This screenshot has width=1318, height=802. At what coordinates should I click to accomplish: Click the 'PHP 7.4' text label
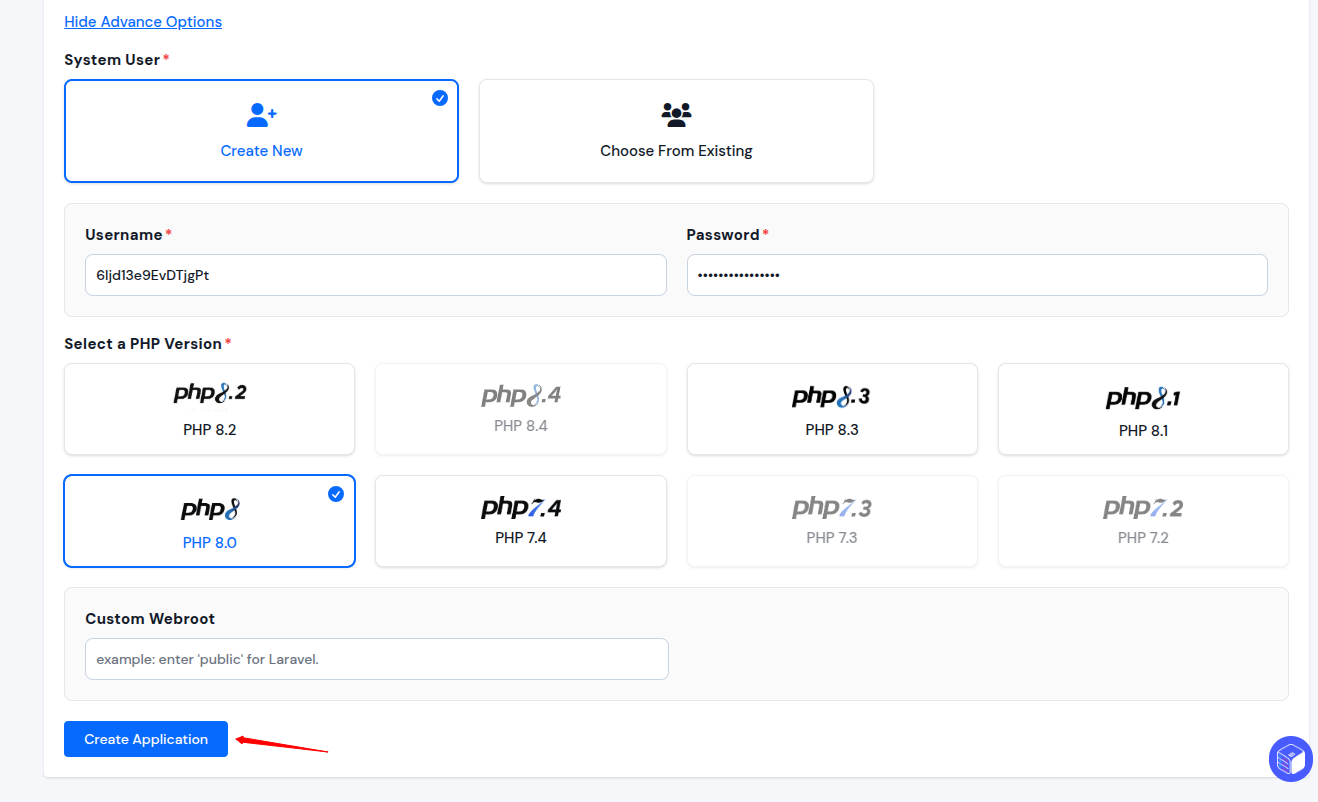coord(521,538)
